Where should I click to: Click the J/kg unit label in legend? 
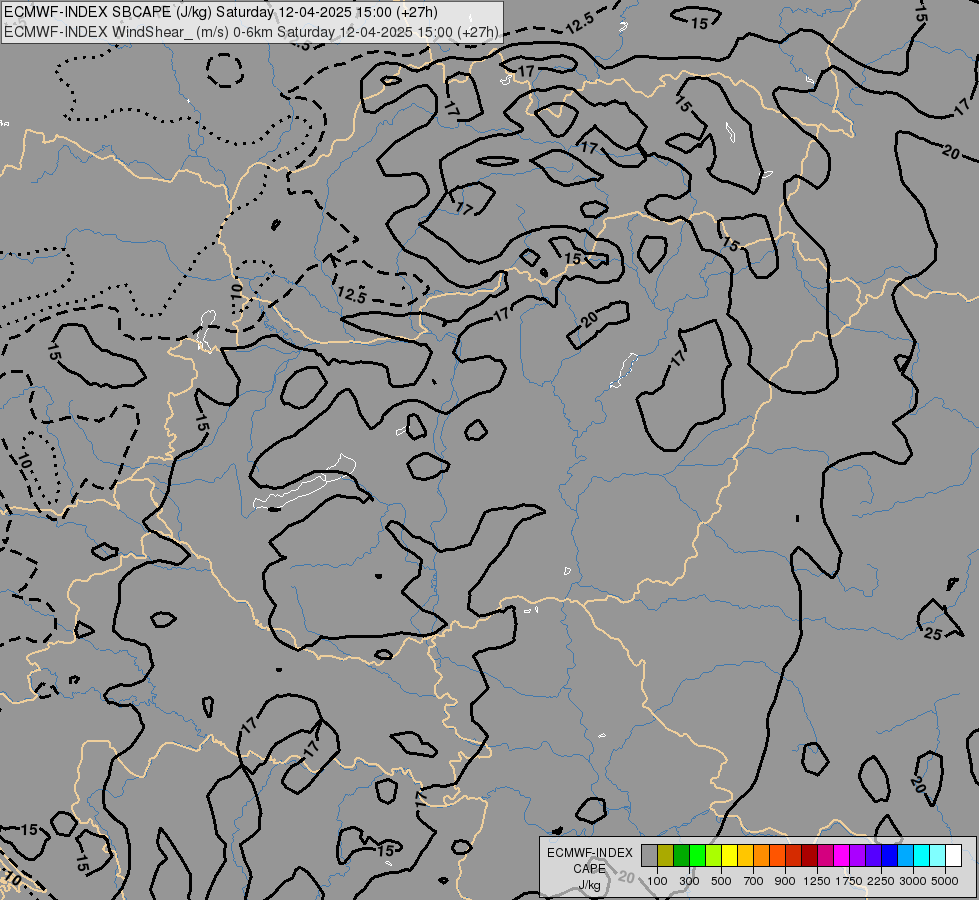click(x=589, y=886)
